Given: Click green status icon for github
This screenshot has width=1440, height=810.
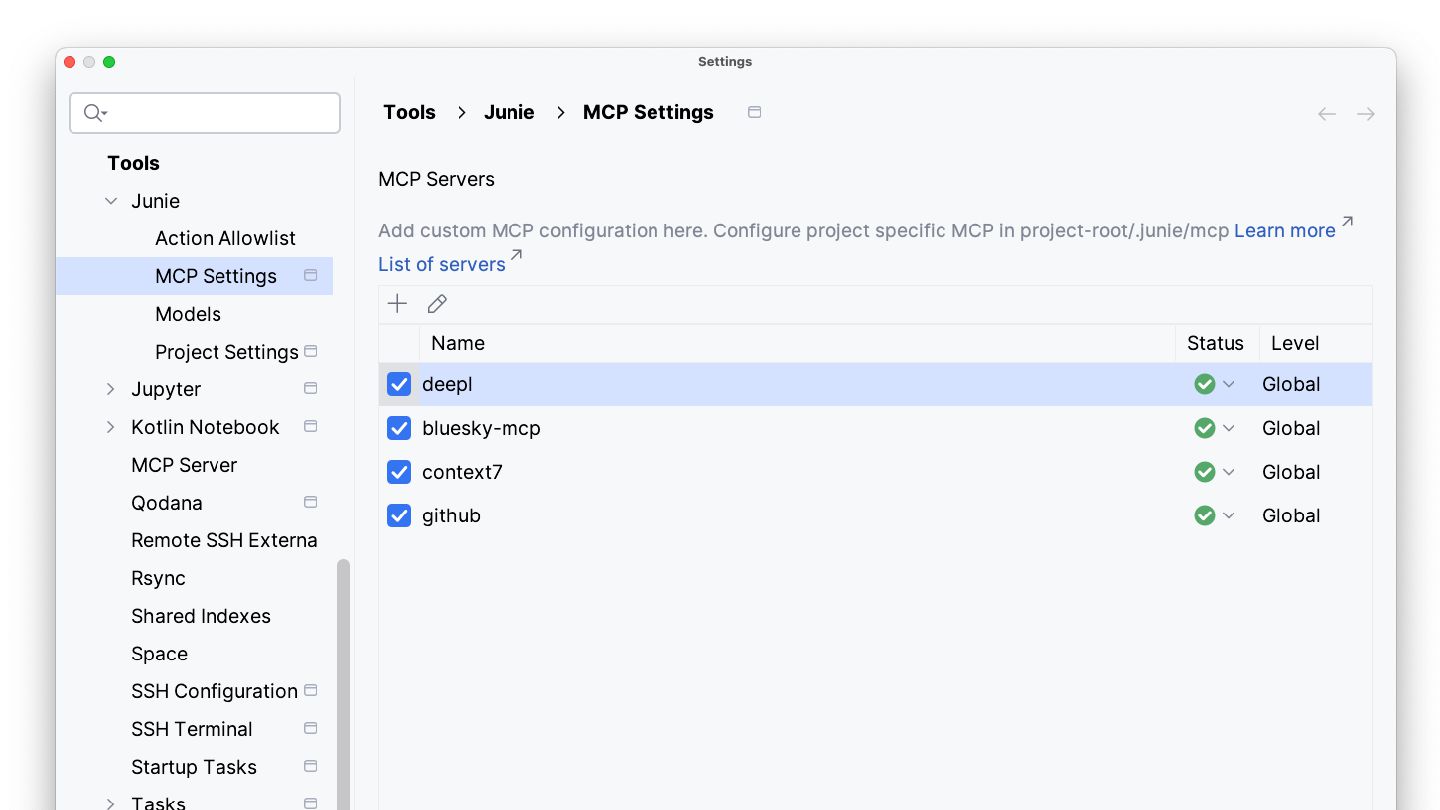Looking at the screenshot, I should pyautogui.click(x=1205, y=516).
